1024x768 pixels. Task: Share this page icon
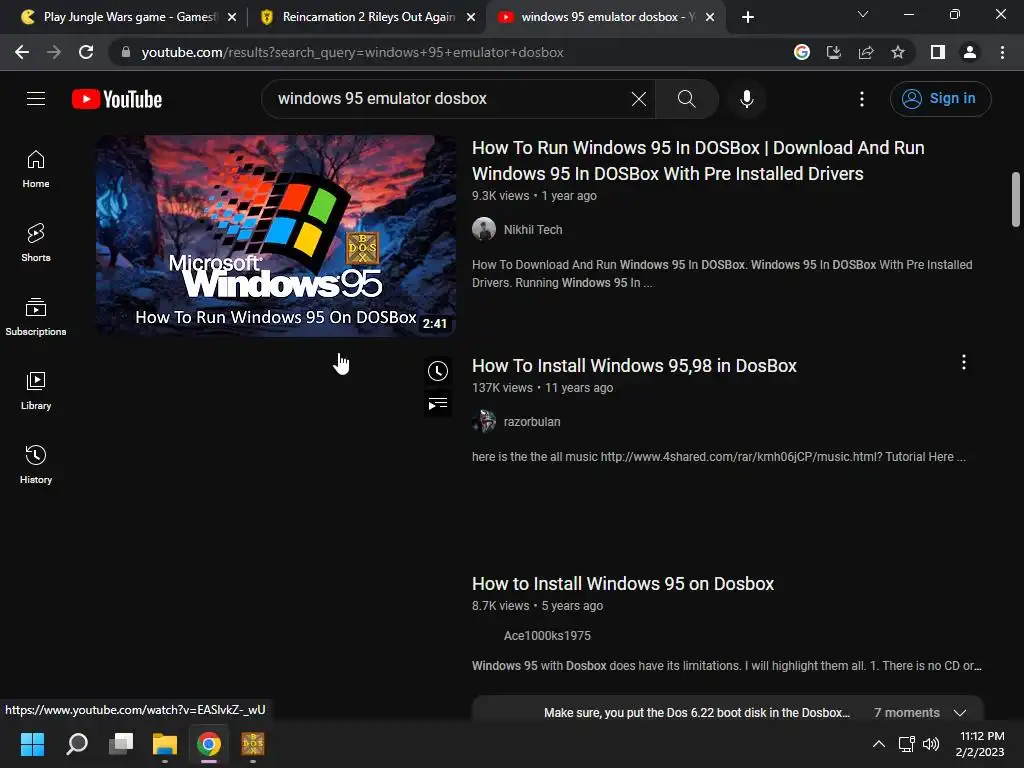pos(866,52)
